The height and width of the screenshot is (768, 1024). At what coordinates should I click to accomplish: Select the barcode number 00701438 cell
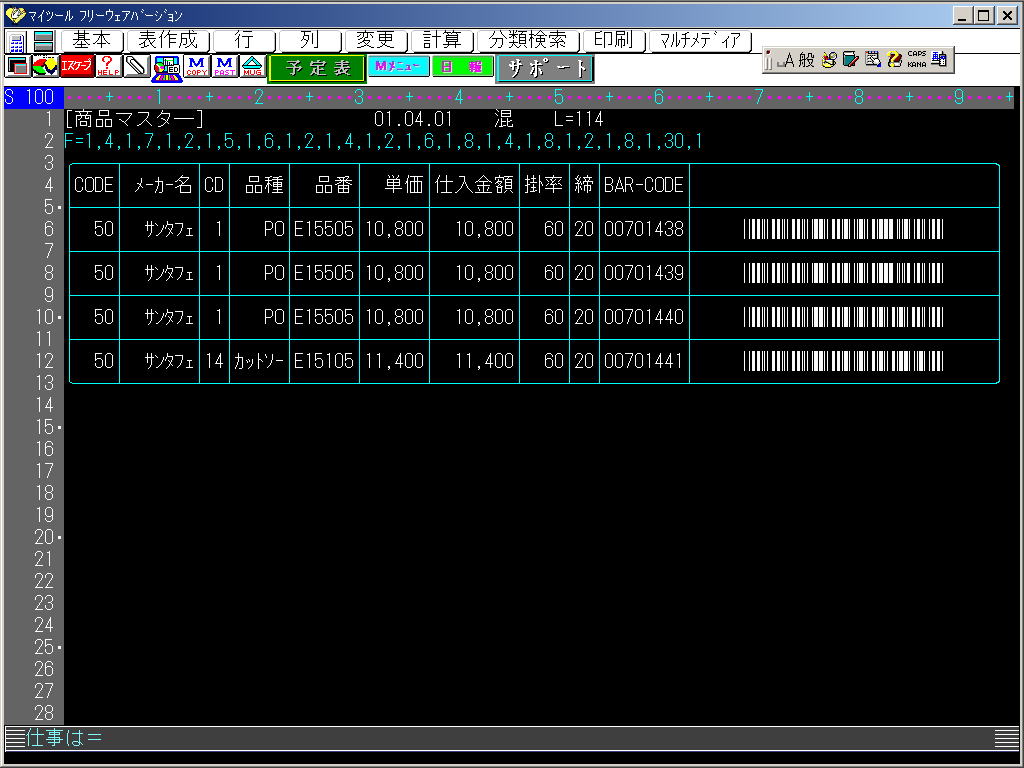click(644, 229)
